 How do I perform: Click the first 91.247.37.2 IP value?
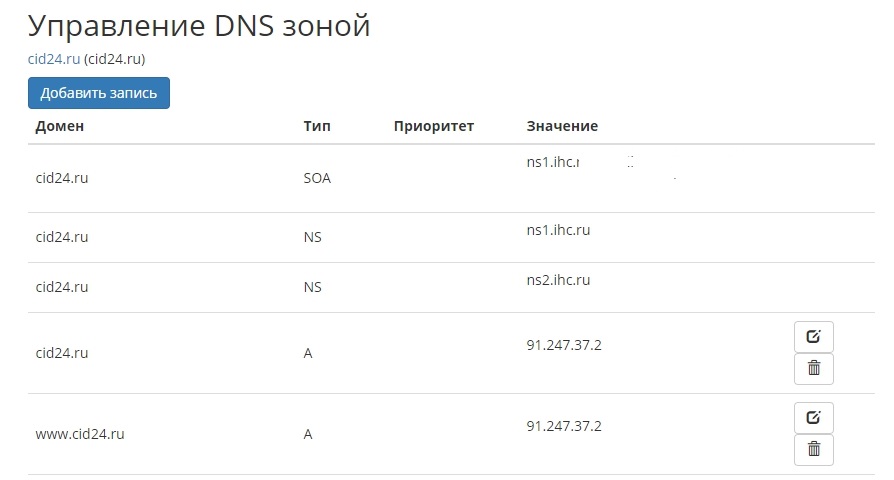564,345
